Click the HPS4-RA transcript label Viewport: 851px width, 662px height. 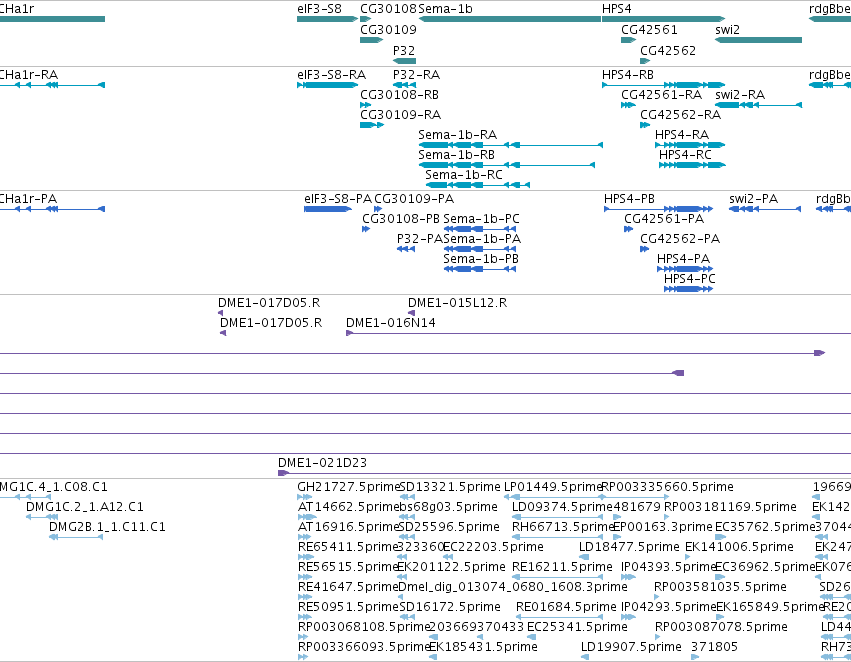[682, 135]
